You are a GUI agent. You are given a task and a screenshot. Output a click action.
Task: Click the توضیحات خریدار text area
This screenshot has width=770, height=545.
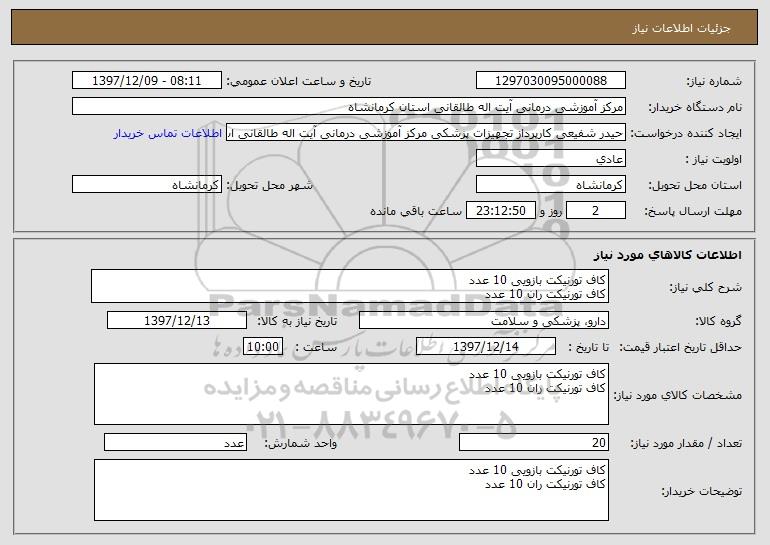351,490
